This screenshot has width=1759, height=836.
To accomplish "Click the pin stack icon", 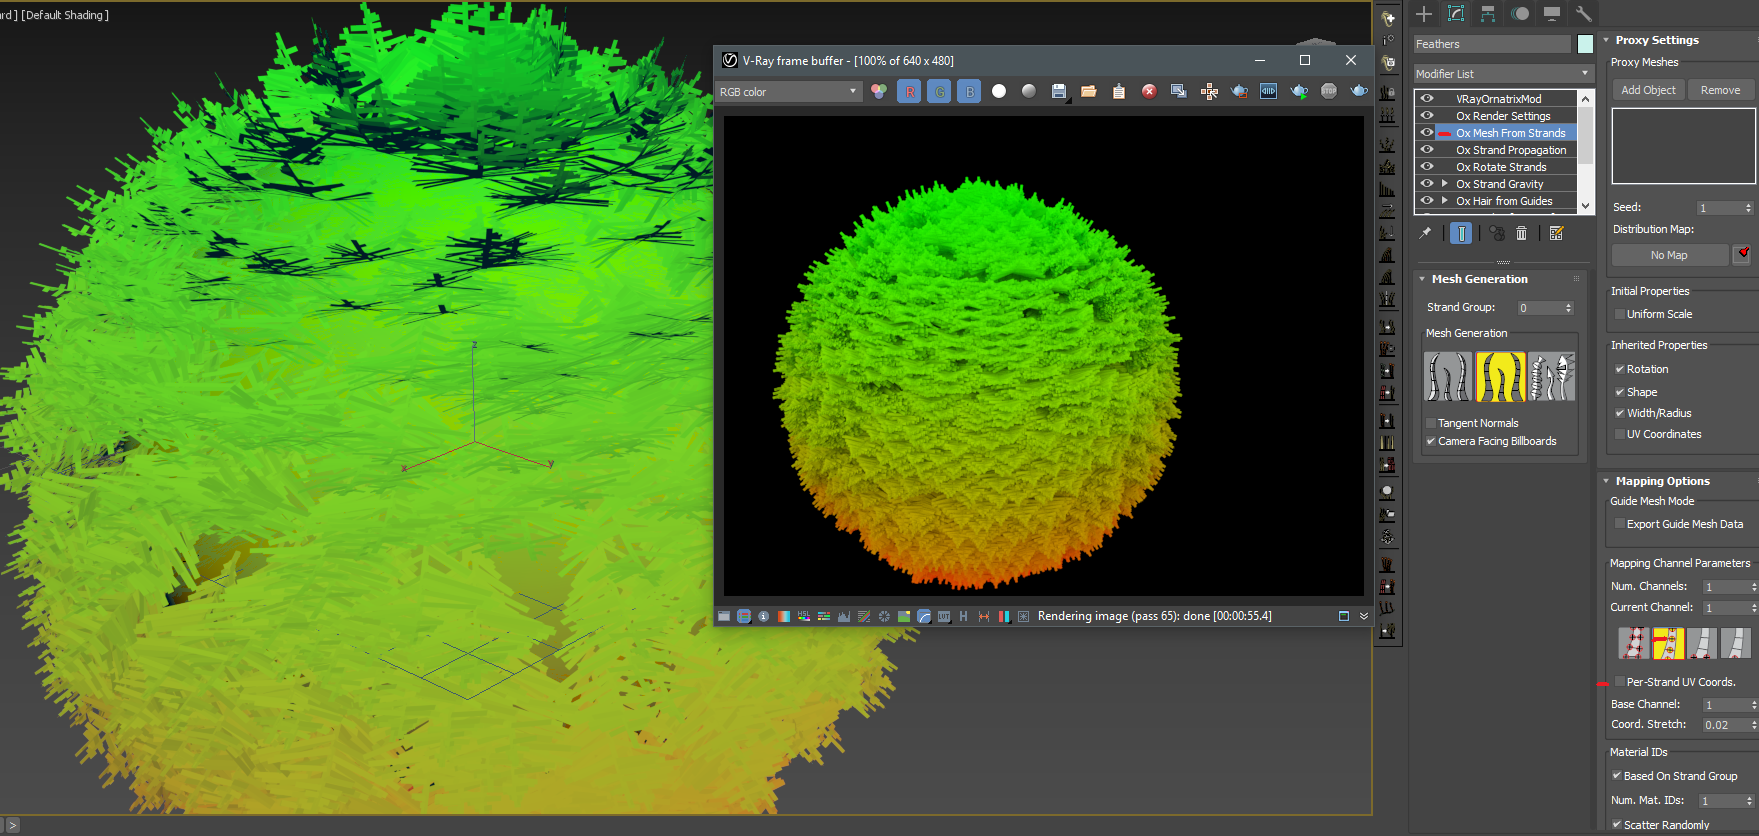I will point(1425,233).
